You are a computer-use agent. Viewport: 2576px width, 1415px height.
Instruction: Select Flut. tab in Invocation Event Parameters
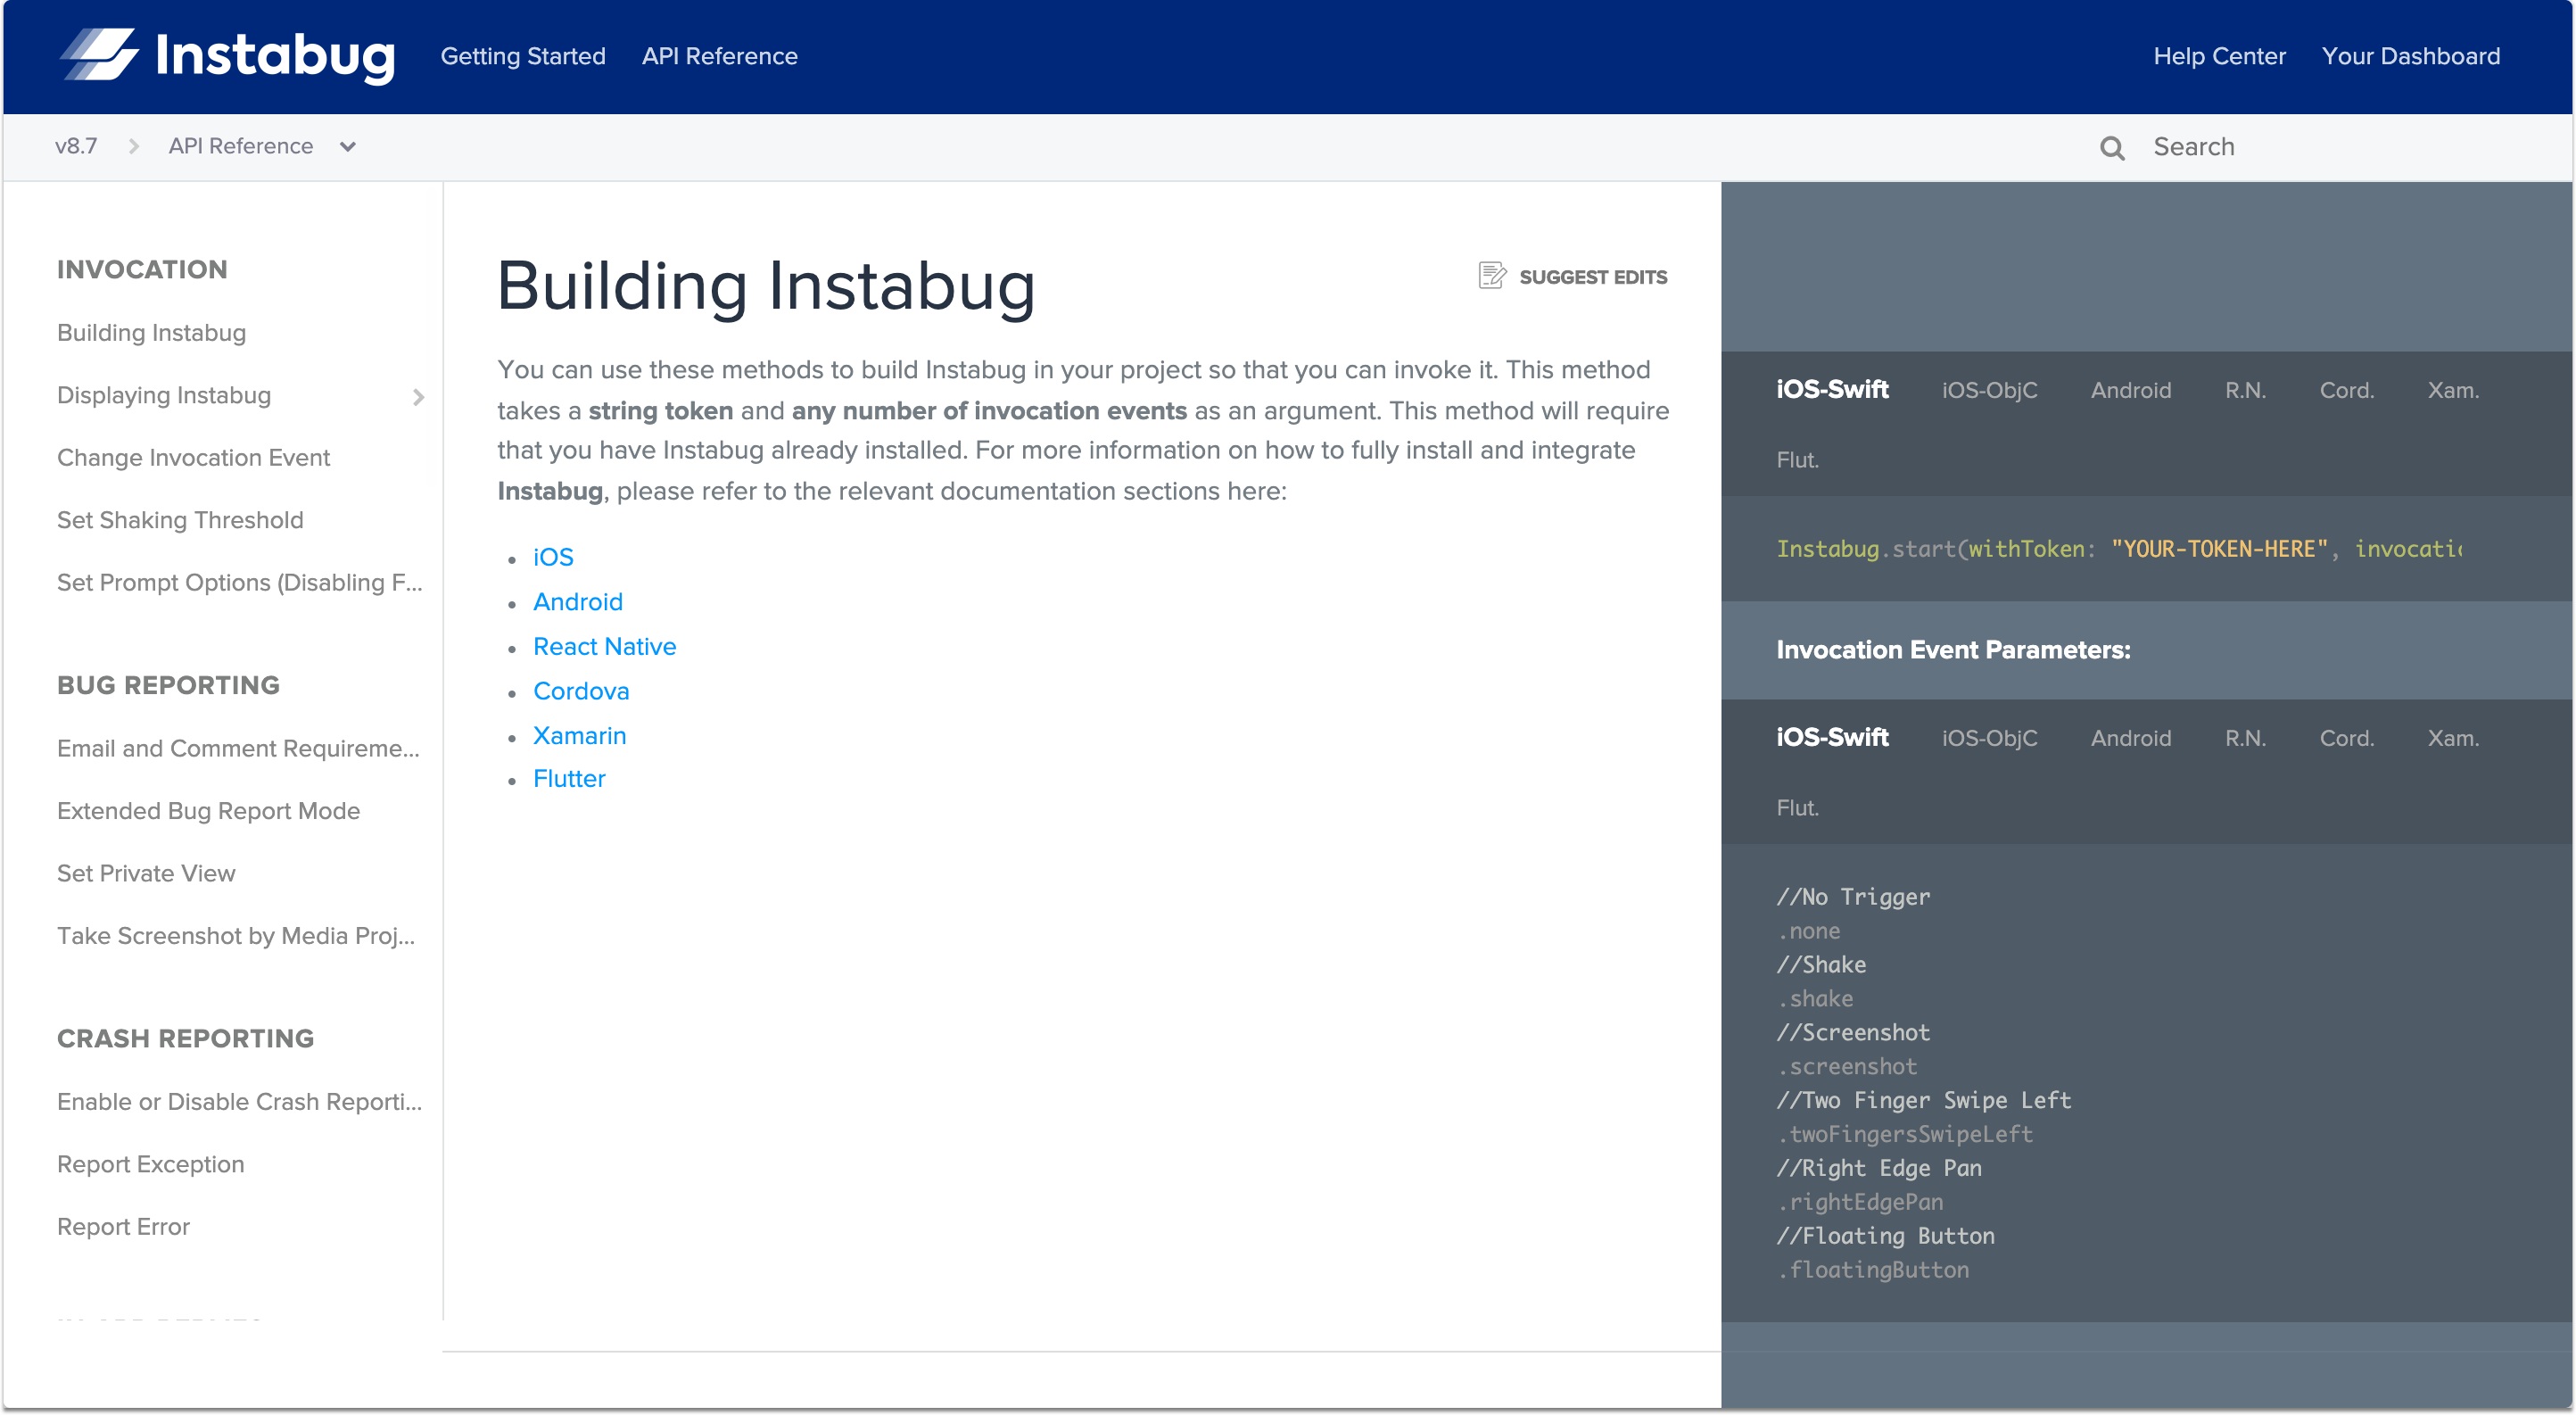(1797, 808)
